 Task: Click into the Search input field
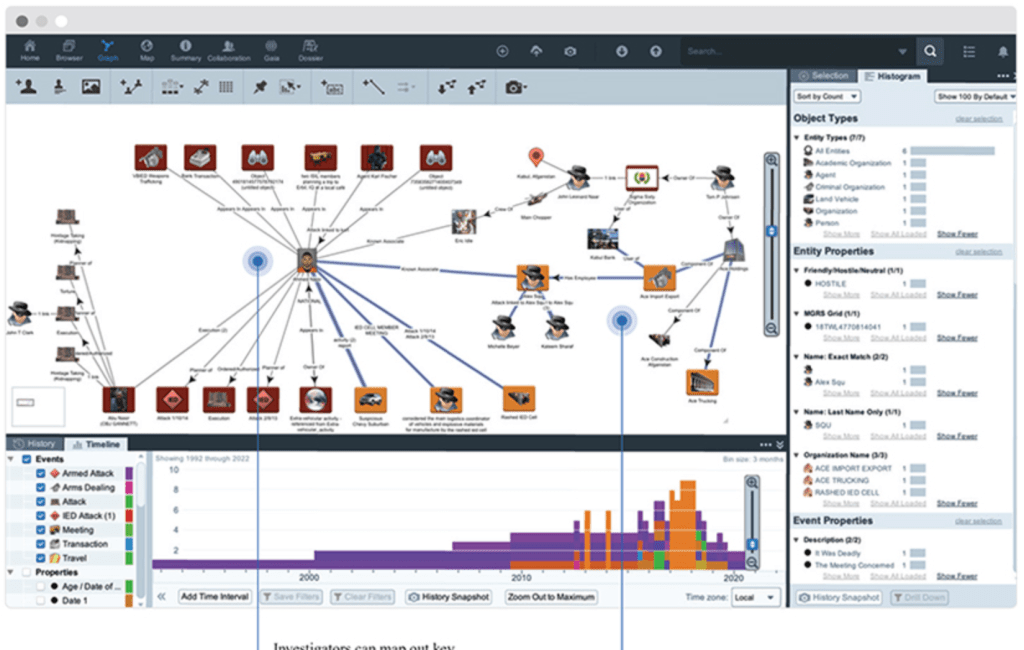point(790,52)
